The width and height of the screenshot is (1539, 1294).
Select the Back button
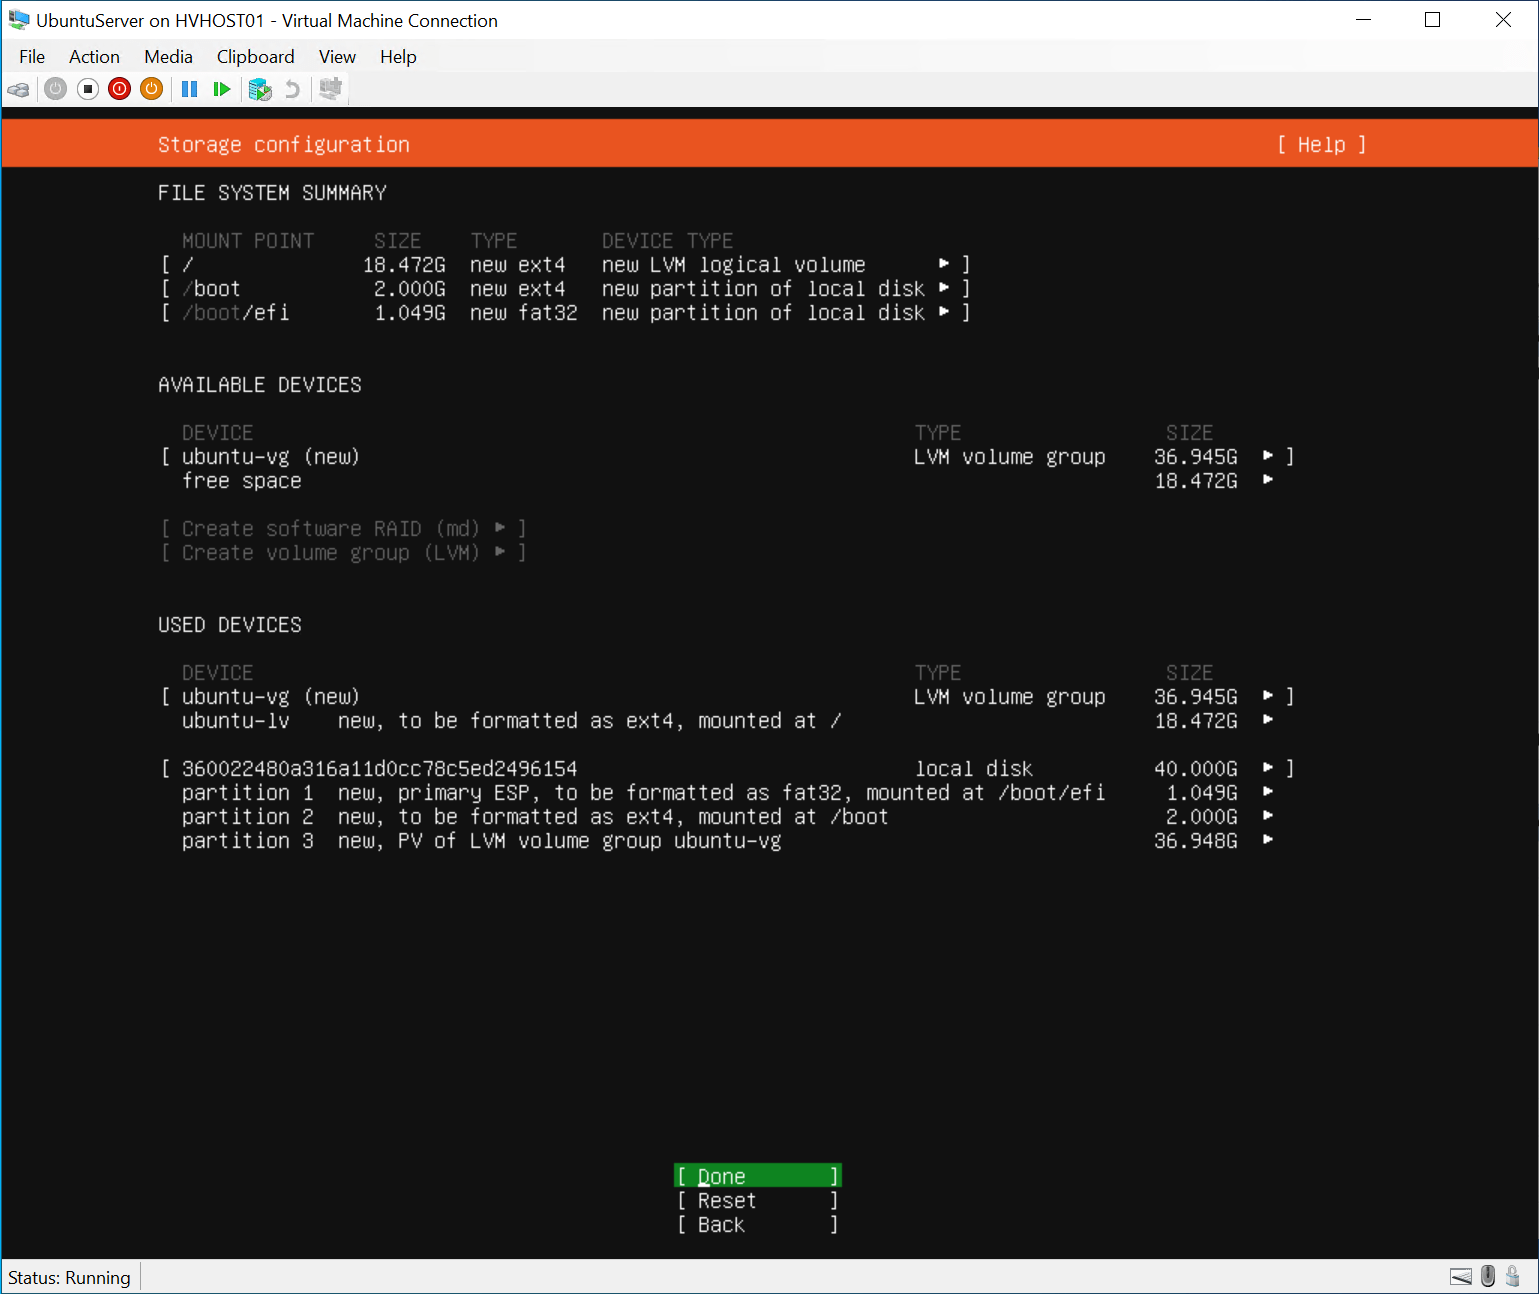pyautogui.click(x=758, y=1224)
